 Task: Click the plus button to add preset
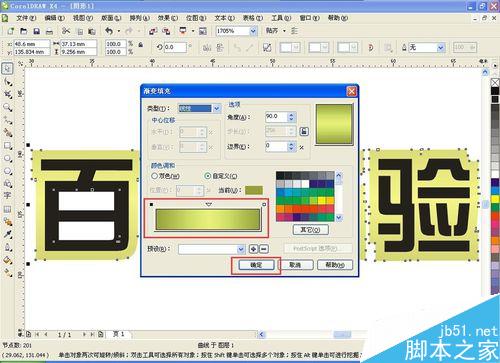(x=253, y=249)
